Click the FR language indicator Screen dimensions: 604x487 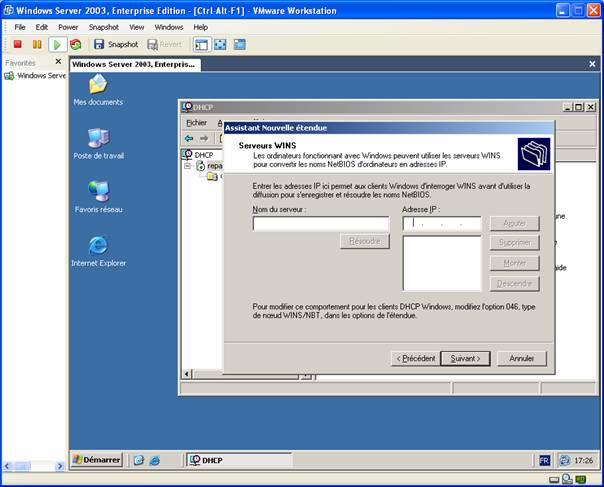click(544, 460)
